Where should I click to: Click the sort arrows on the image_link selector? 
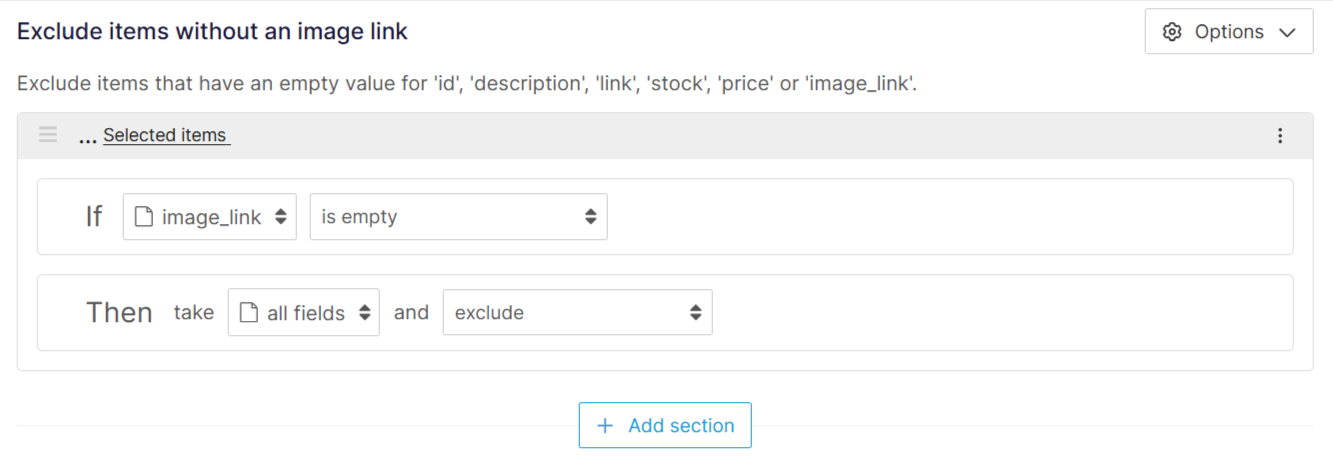pyautogui.click(x=281, y=217)
